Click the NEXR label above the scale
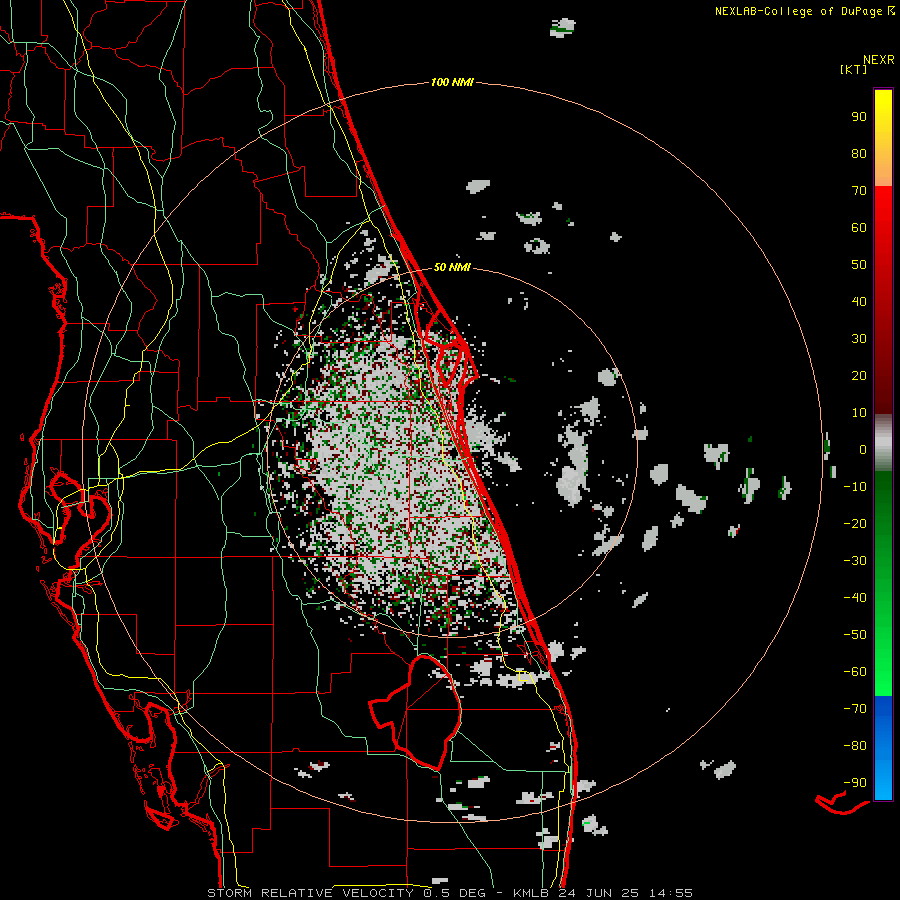Image resolution: width=900 pixels, height=900 pixels. tap(879, 60)
